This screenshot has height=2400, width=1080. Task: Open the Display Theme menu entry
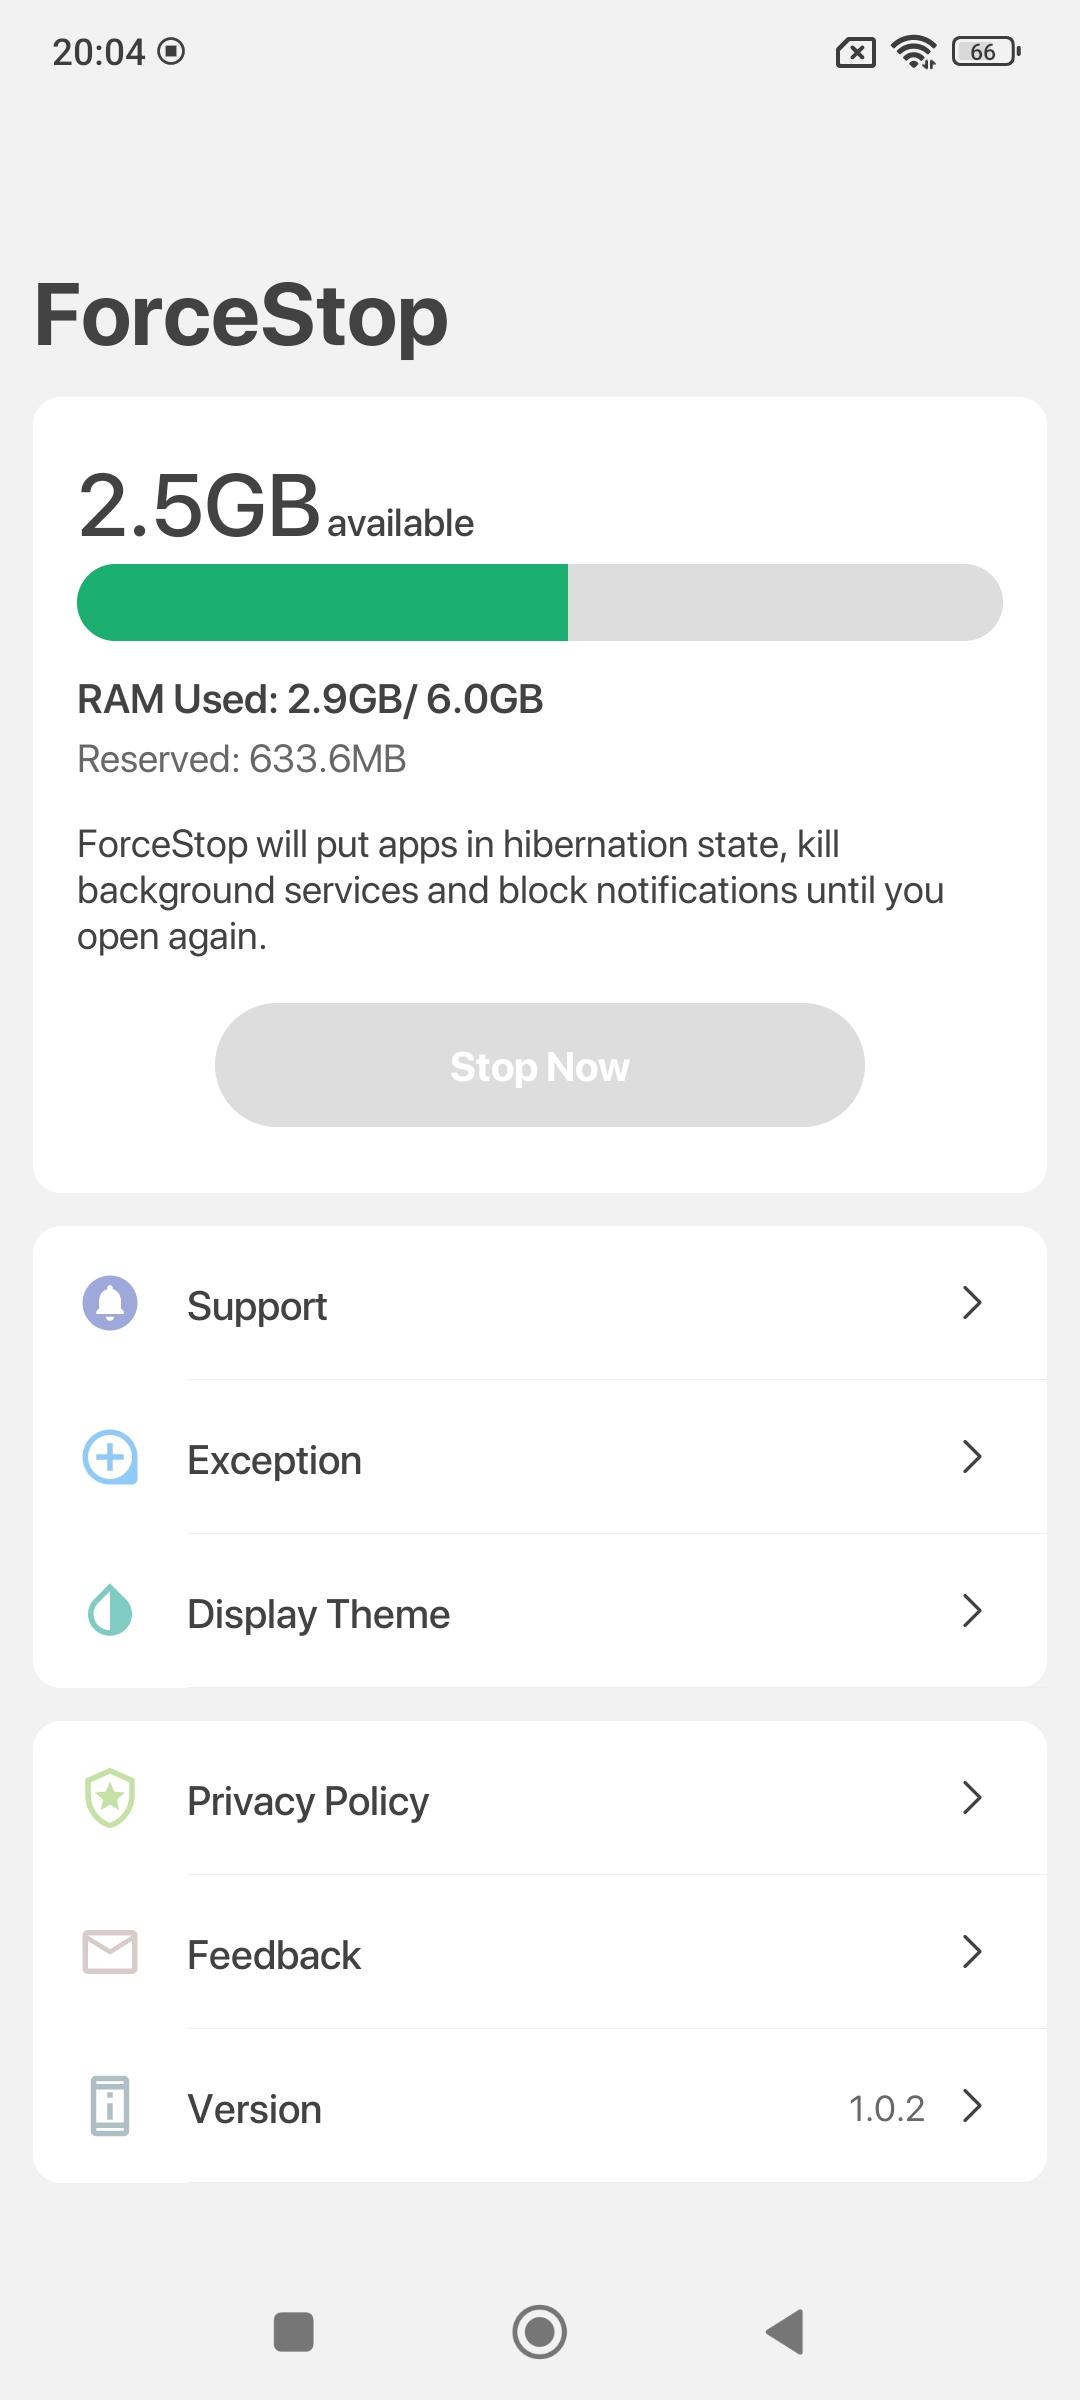[540, 1611]
